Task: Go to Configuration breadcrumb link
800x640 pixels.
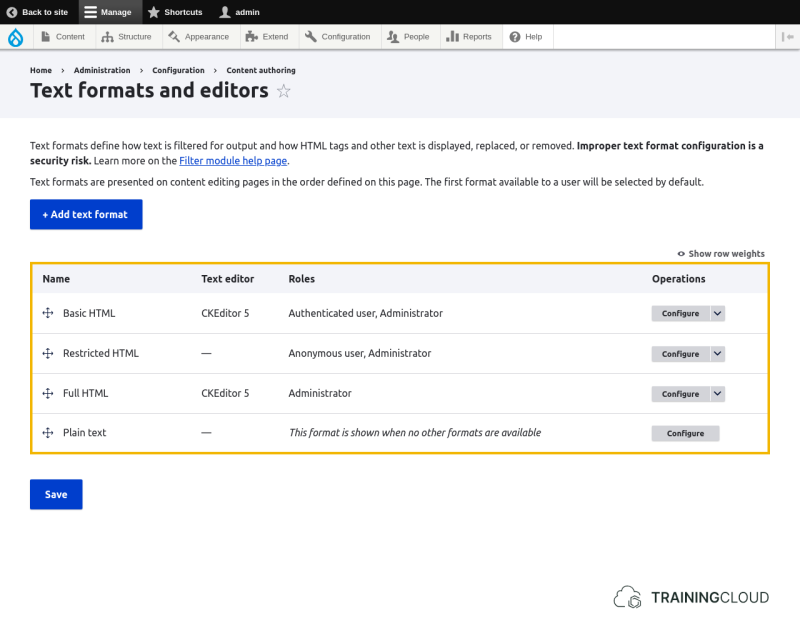Action: click(178, 70)
